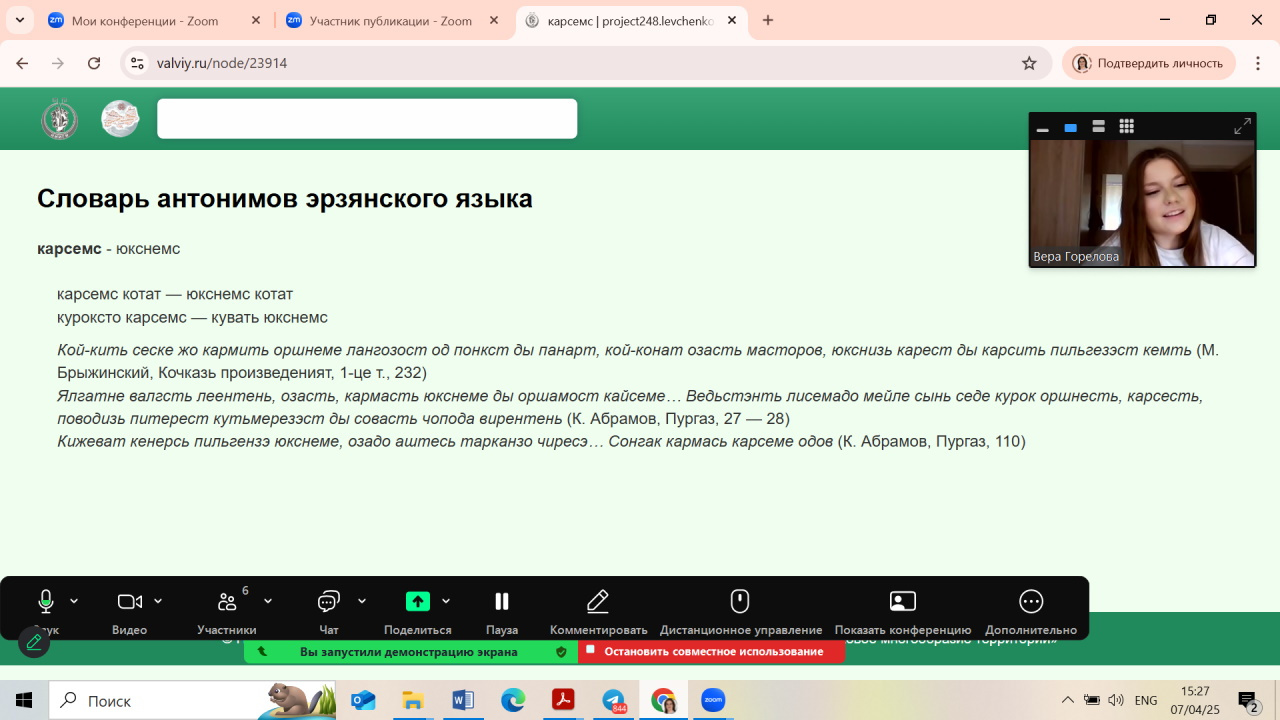The width and height of the screenshot is (1280, 720).
Task: Click Показать конференцию button
Action: point(902,601)
